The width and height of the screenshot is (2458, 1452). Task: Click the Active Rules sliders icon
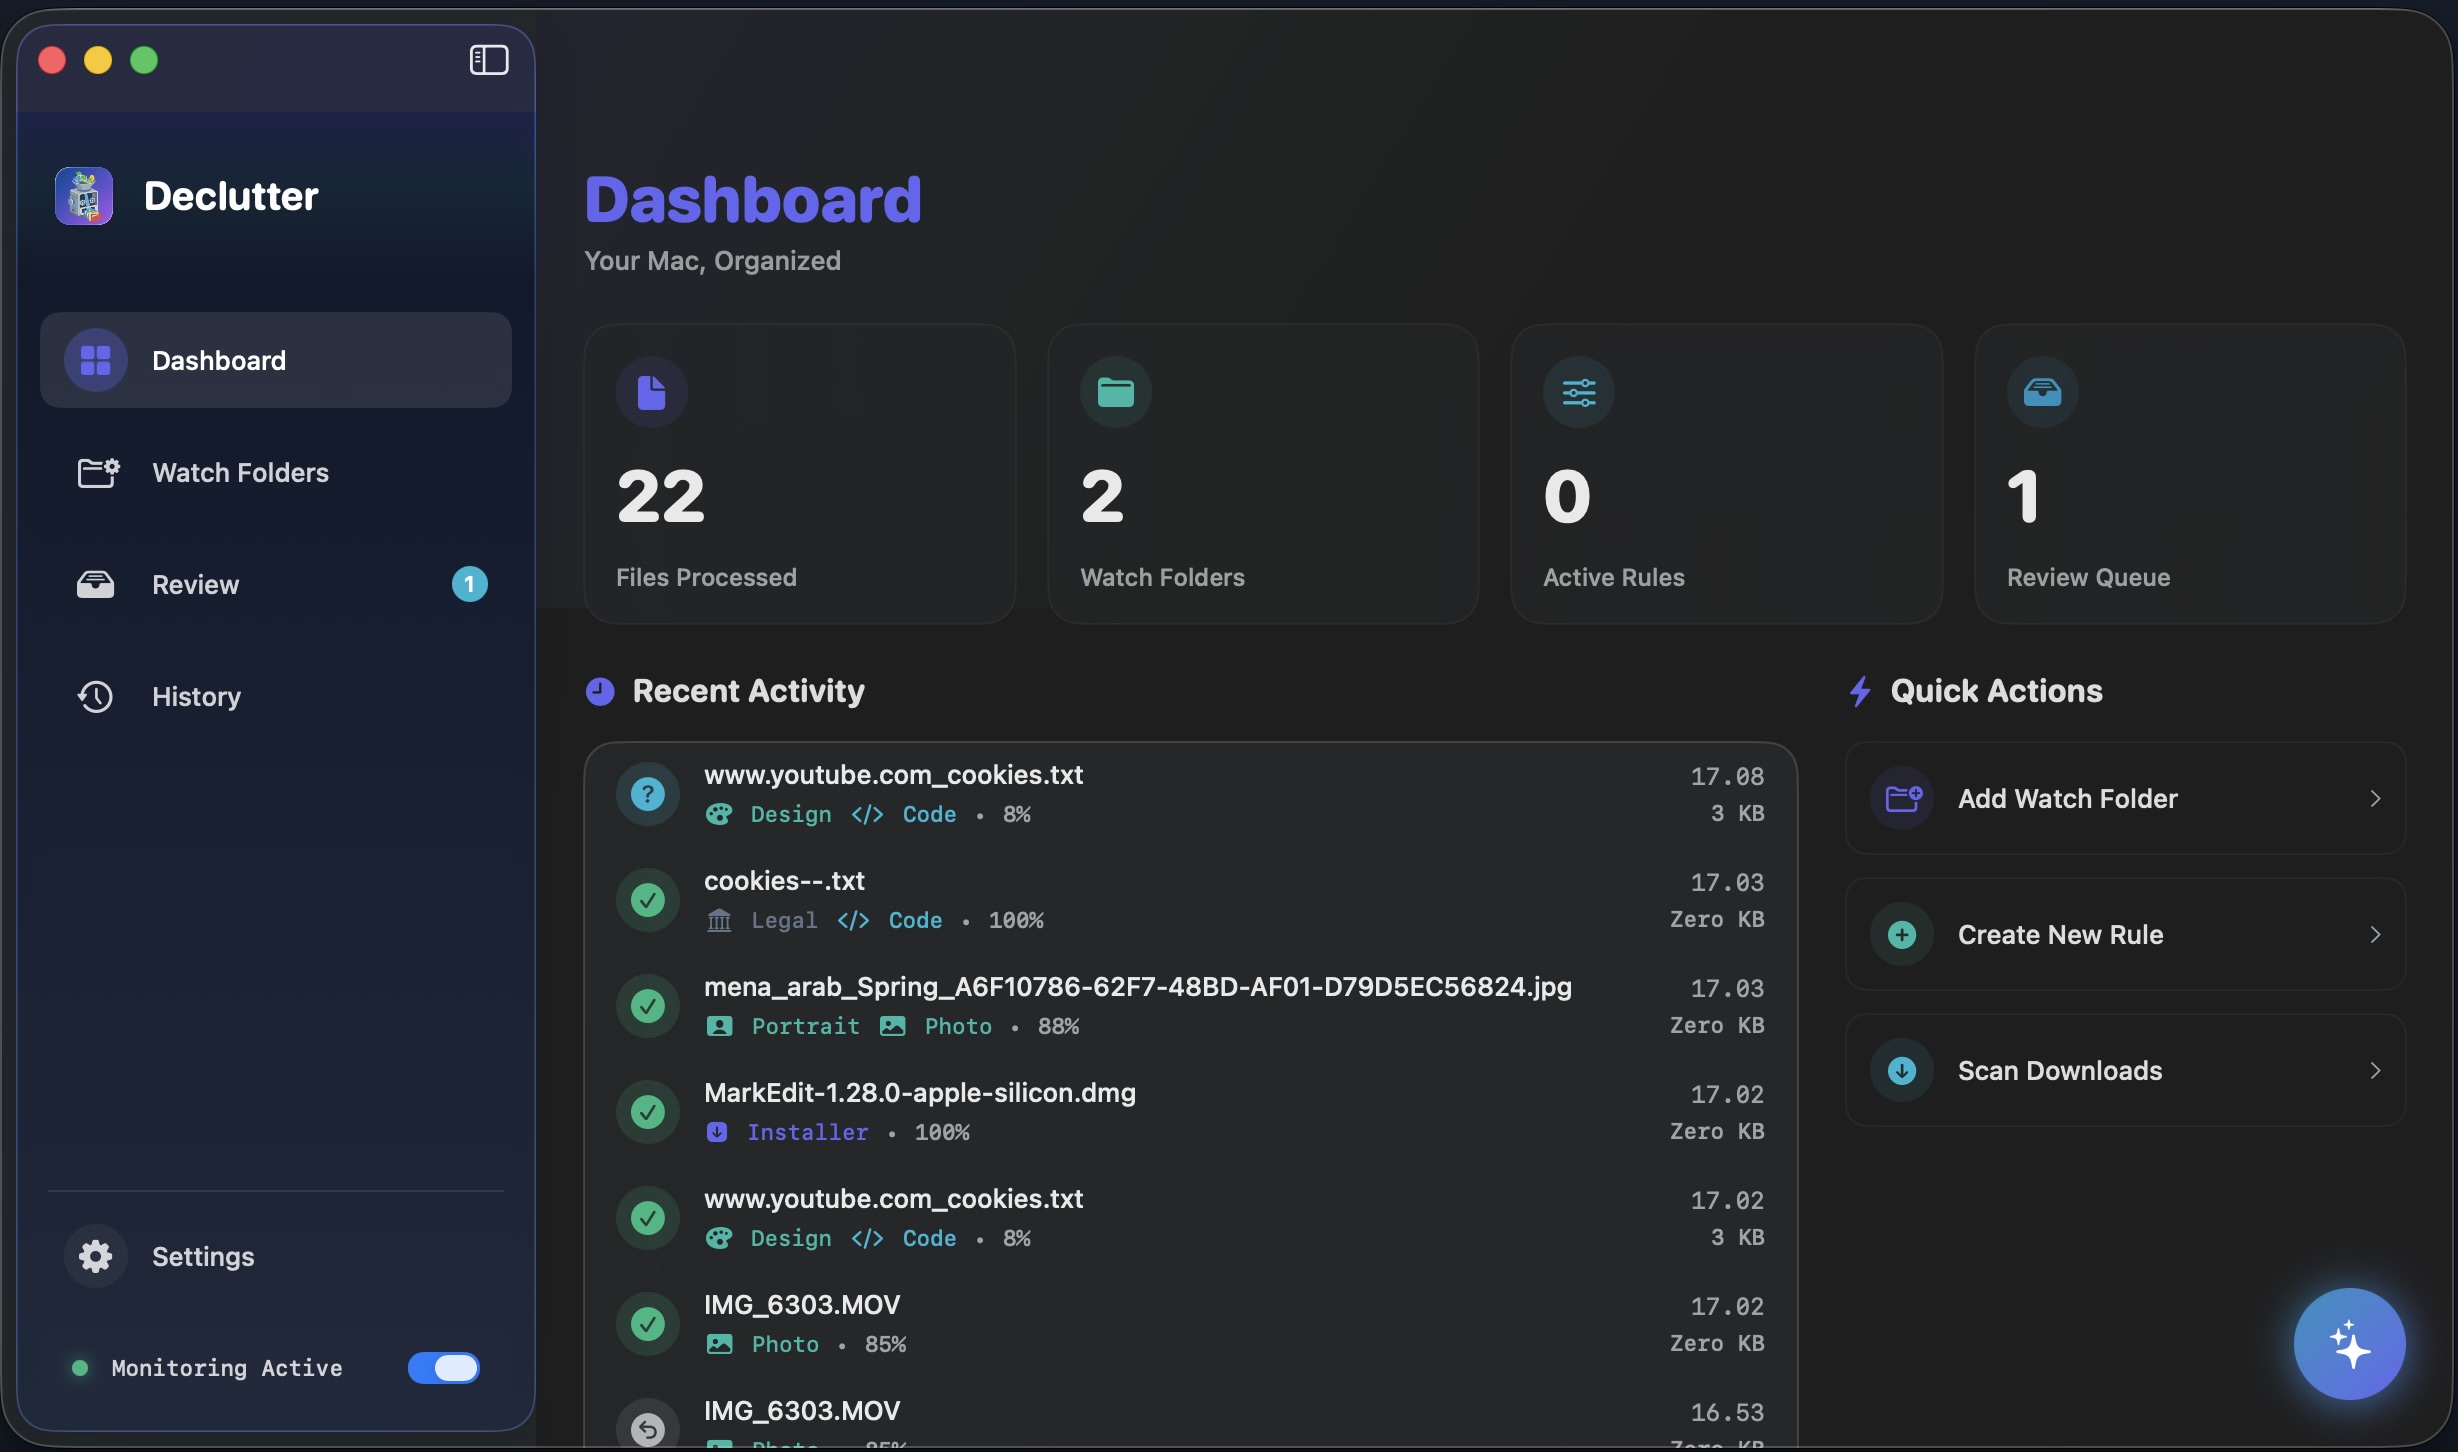tap(1577, 391)
